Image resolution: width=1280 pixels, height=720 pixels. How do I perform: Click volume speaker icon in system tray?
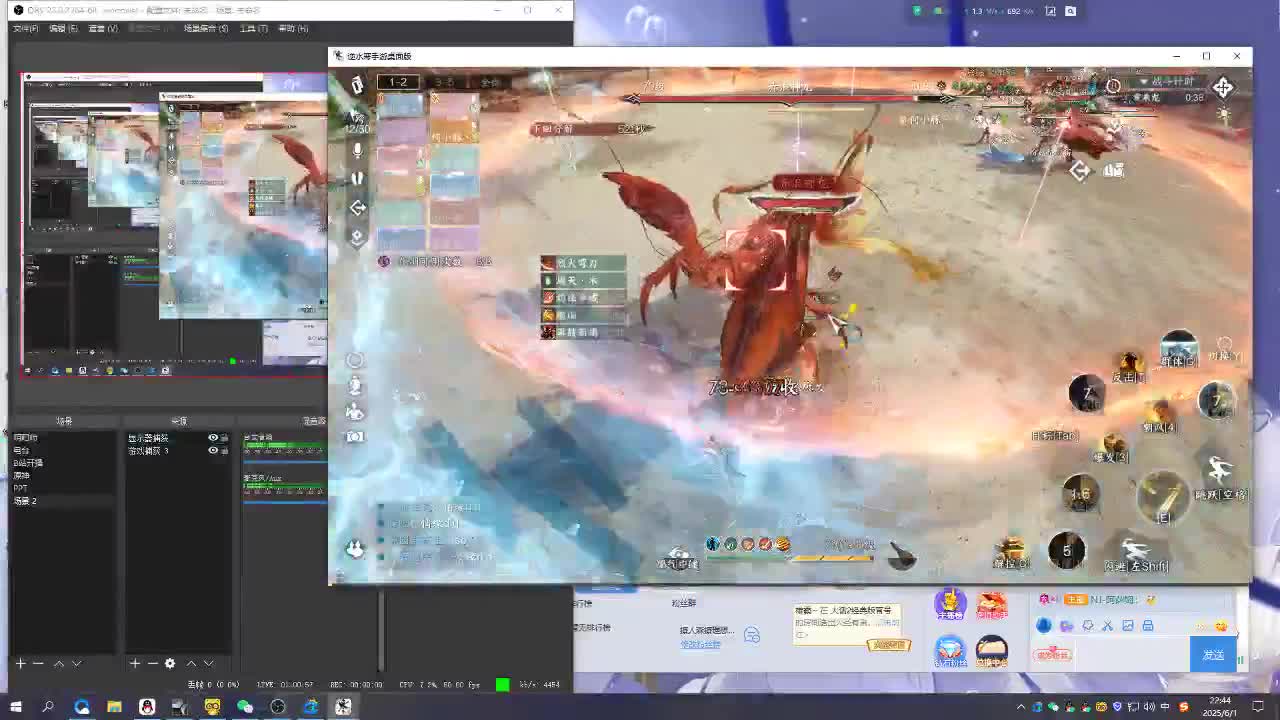[x=1148, y=707]
